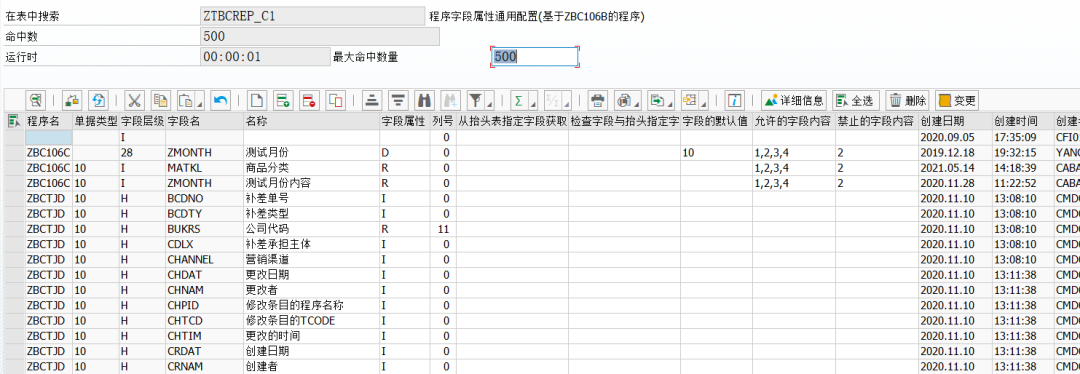Click the Check entries toolbar icon
Image resolution: width=1080 pixels, height=374 pixels.
click(72, 101)
